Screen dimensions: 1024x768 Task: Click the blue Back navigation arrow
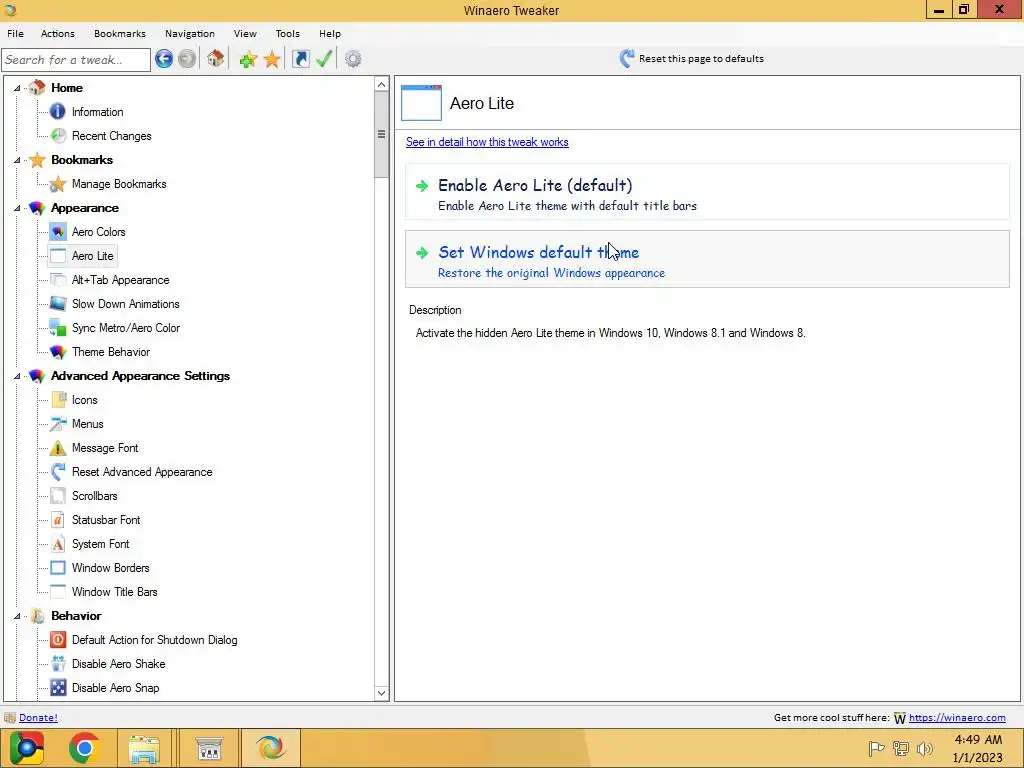click(164, 59)
